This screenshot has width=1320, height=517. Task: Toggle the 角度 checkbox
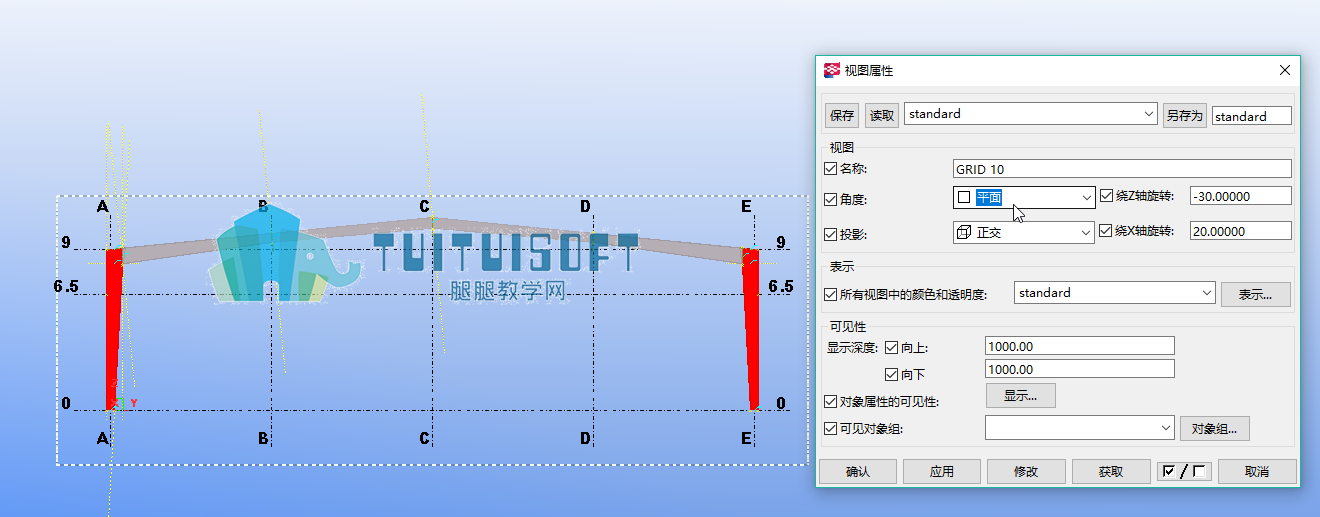point(830,199)
